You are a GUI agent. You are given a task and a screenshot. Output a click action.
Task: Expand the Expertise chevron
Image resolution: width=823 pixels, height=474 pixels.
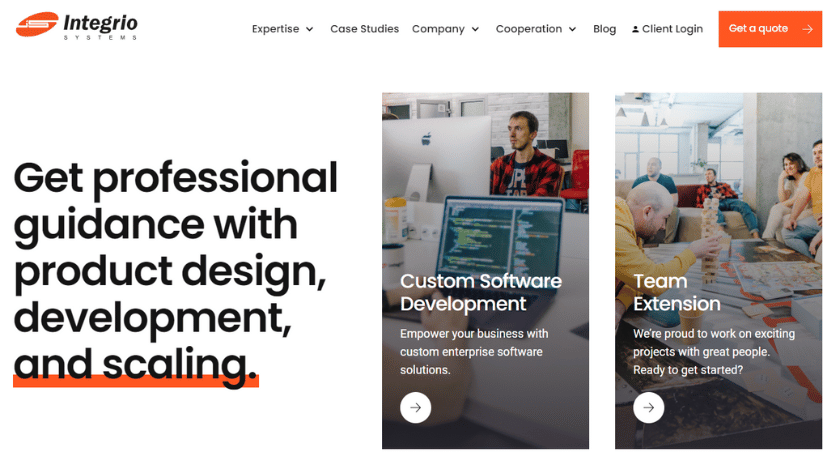[x=310, y=29]
